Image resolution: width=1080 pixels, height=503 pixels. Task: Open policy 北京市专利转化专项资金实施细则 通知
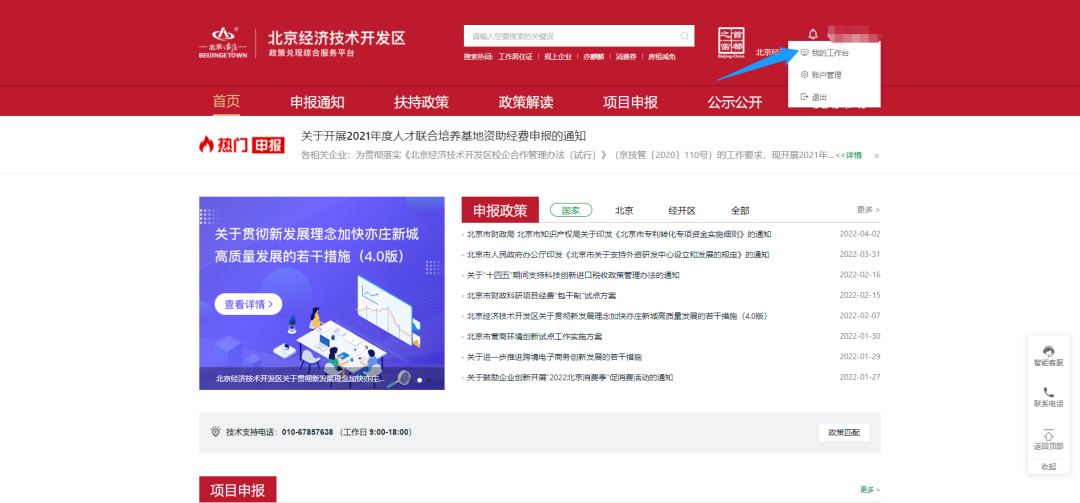pos(619,234)
